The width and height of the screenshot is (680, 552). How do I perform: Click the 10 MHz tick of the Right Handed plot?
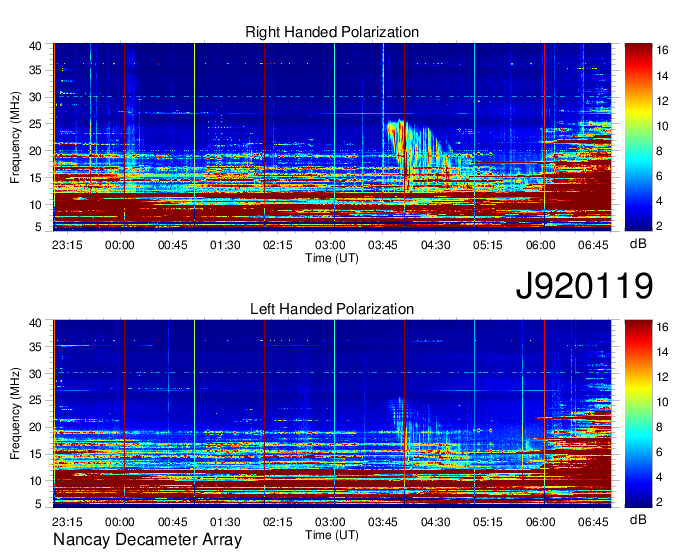click(x=35, y=205)
